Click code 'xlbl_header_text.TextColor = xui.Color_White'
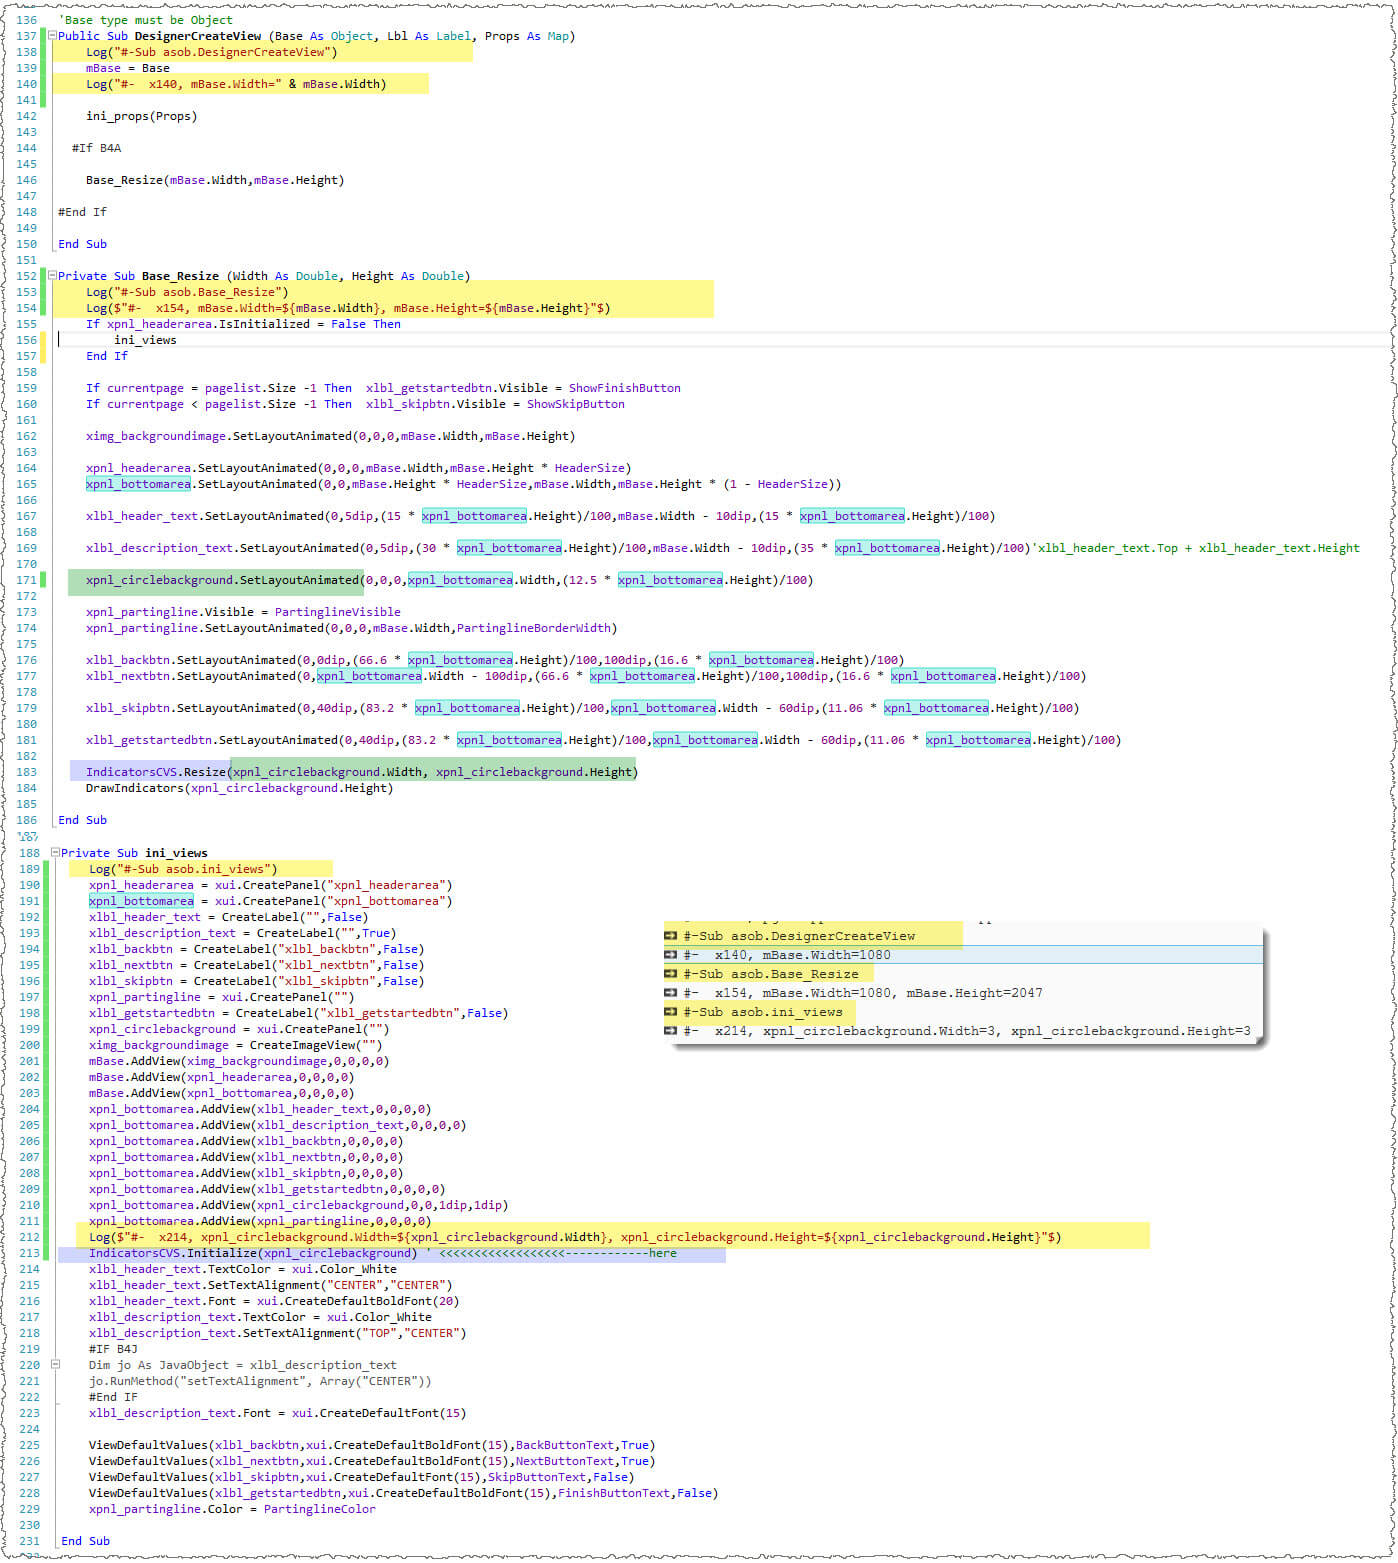Screen dimensions: 1398x1563 pyautogui.click(x=243, y=1269)
